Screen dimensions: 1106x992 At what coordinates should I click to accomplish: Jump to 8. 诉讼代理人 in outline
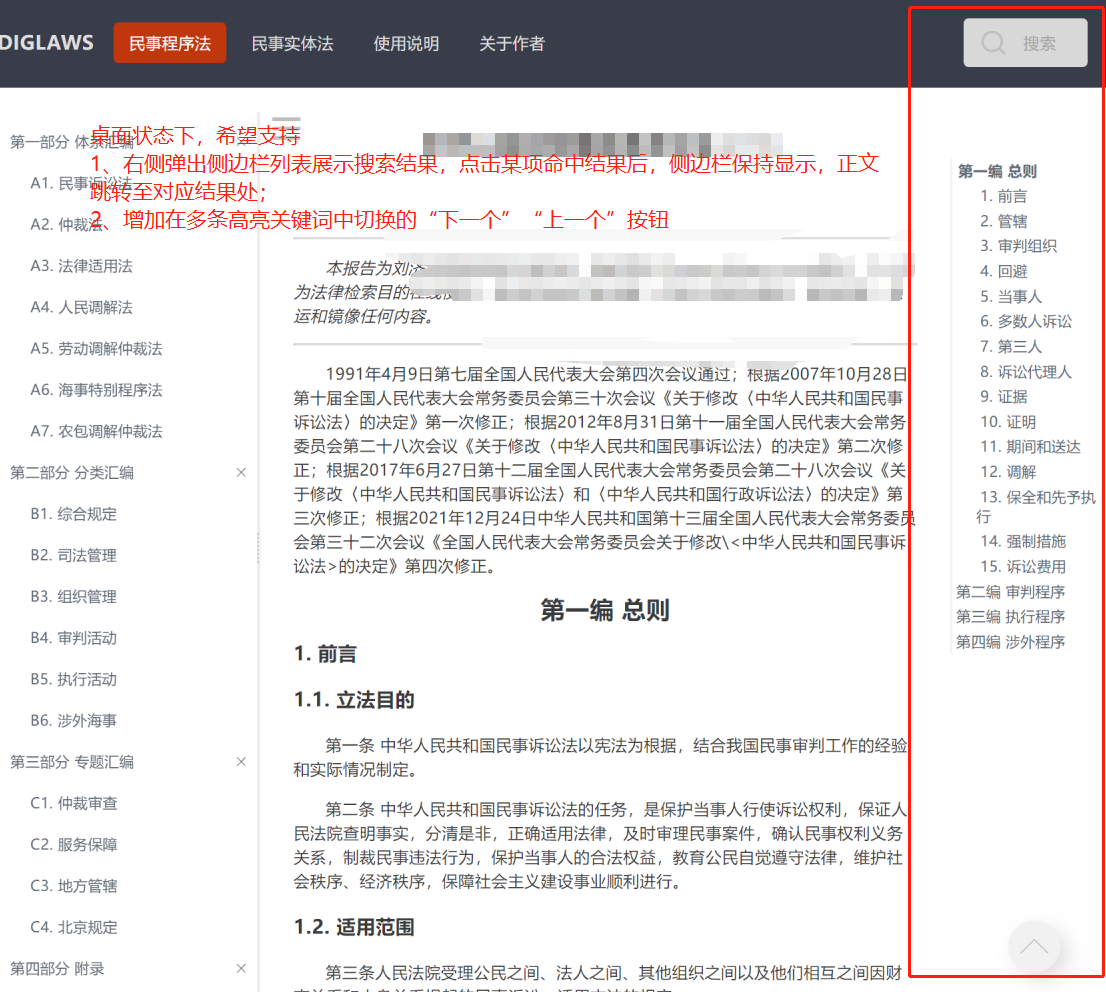[1026, 372]
